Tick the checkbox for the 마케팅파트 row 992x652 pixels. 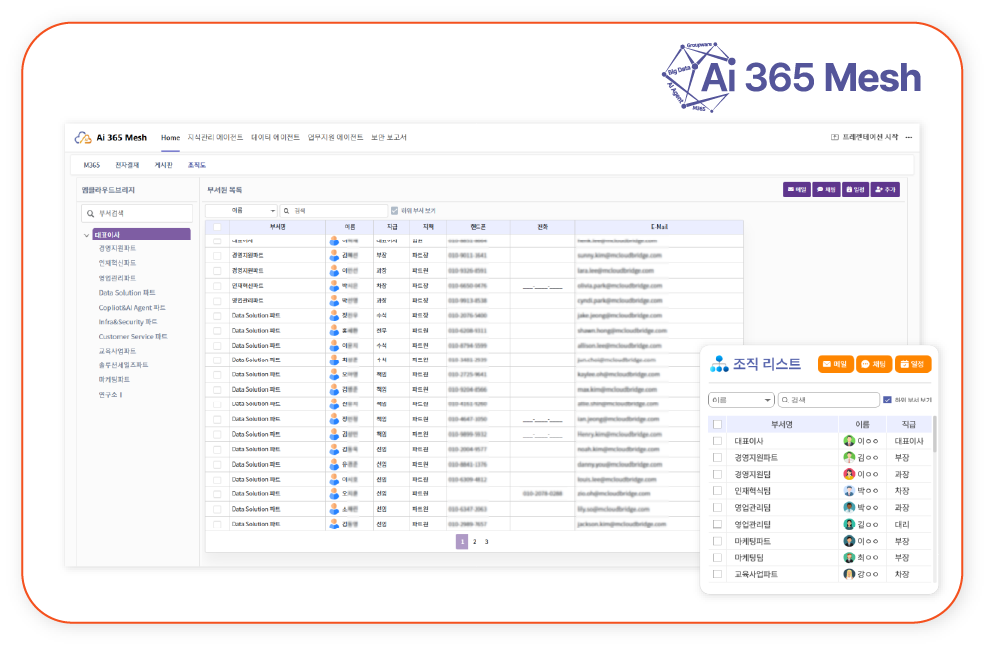(x=717, y=541)
